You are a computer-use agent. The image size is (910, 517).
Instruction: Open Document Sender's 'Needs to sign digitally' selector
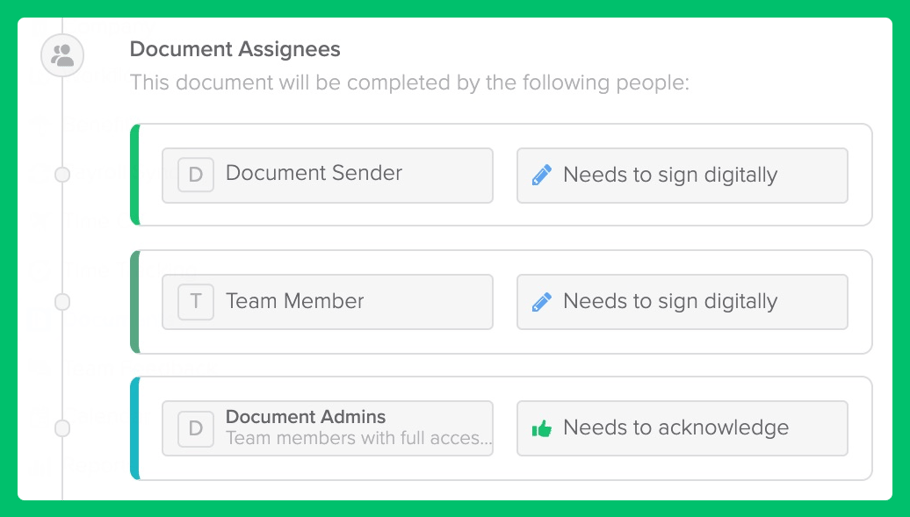682,175
